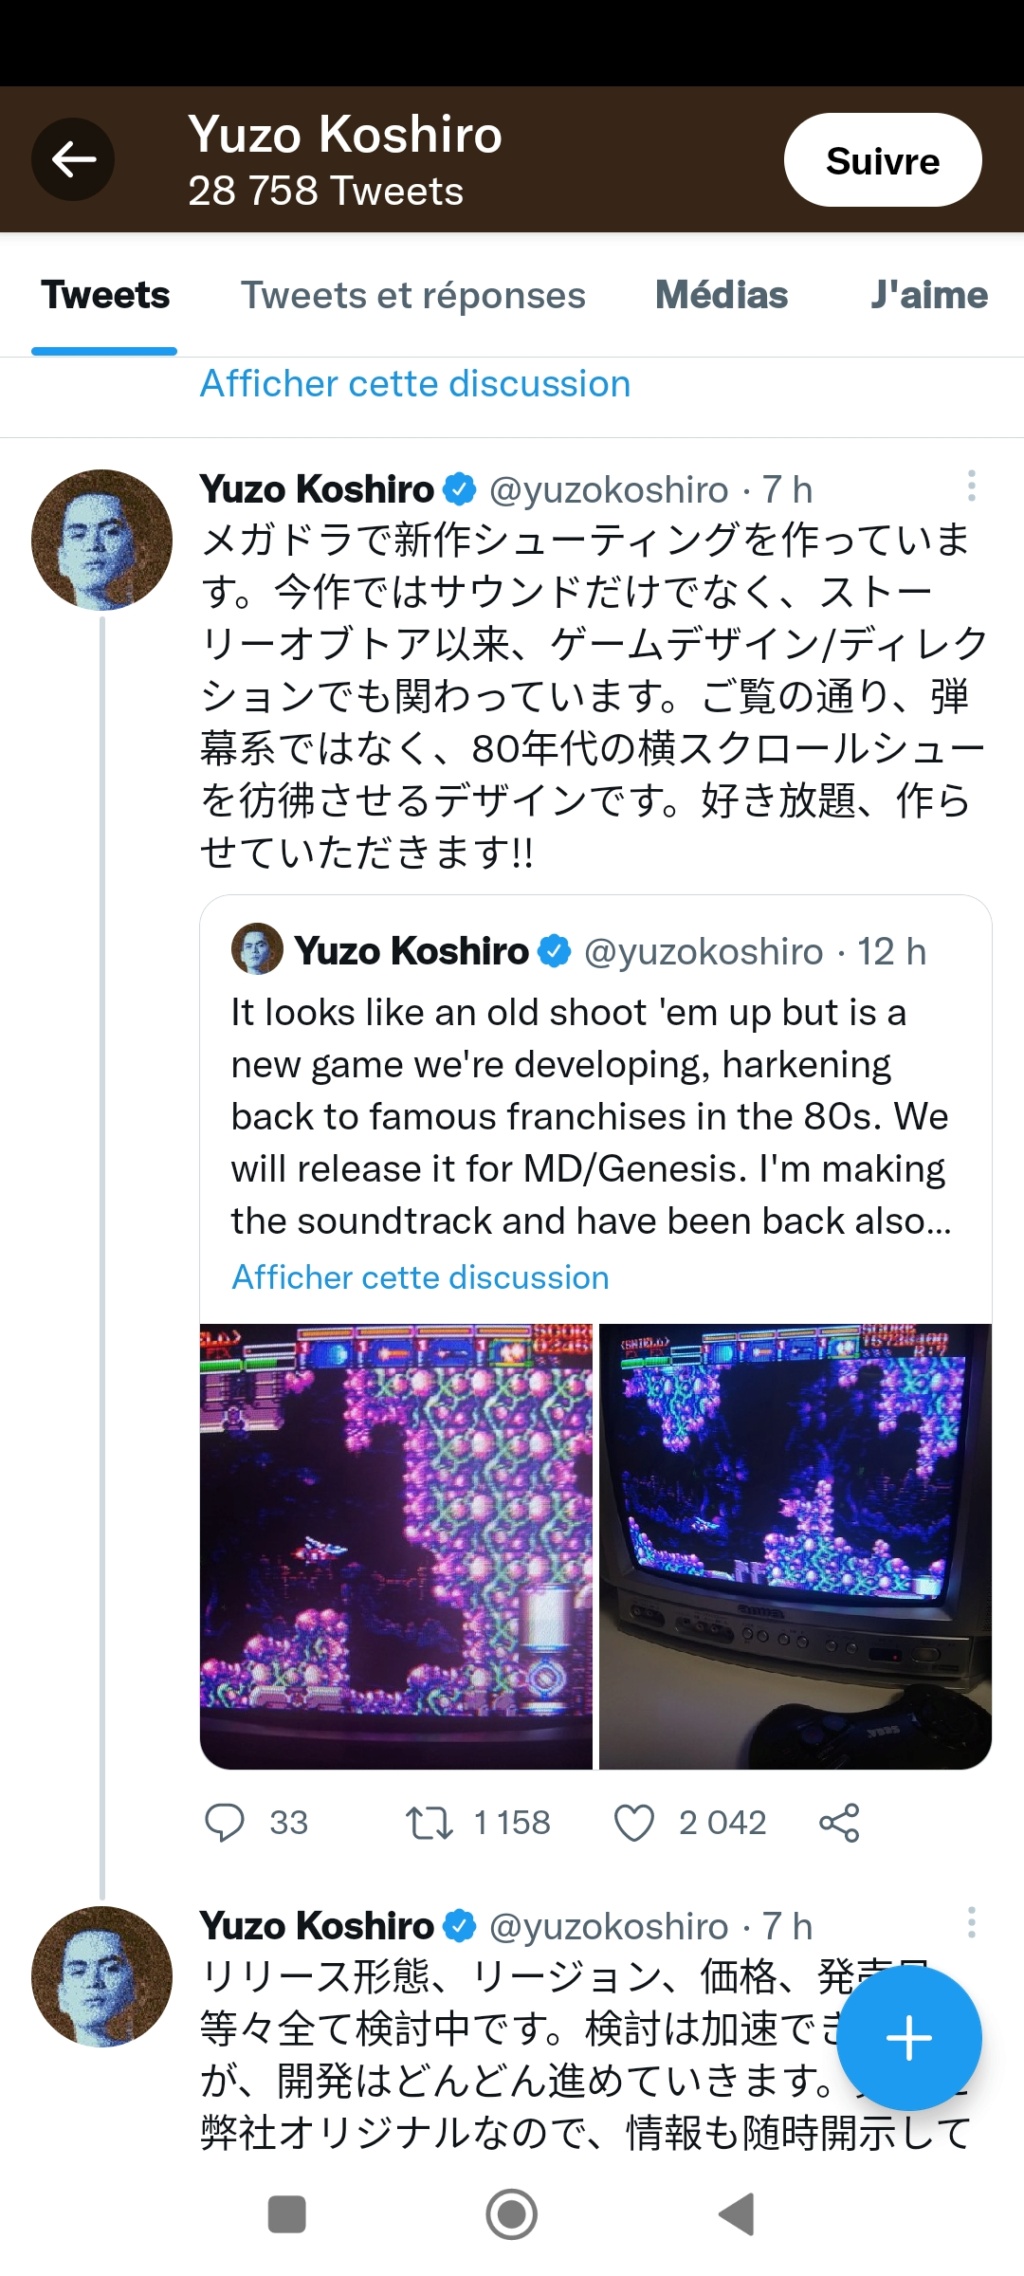Tap the retweet icon showing 1 158
The height and width of the screenshot is (2276, 1024).
(x=429, y=1822)
